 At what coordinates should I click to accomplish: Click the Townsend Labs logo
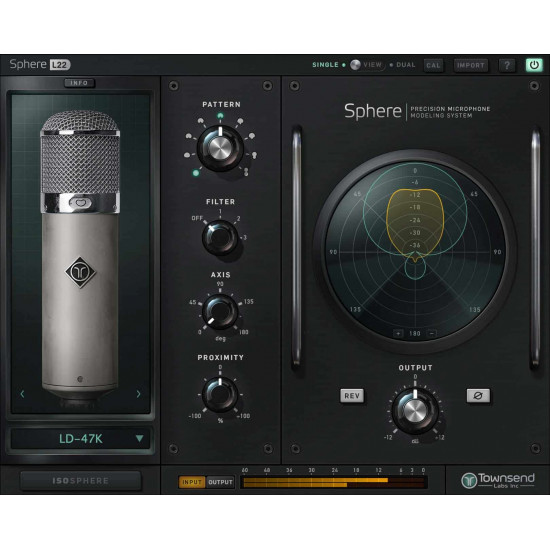[498, 480]
